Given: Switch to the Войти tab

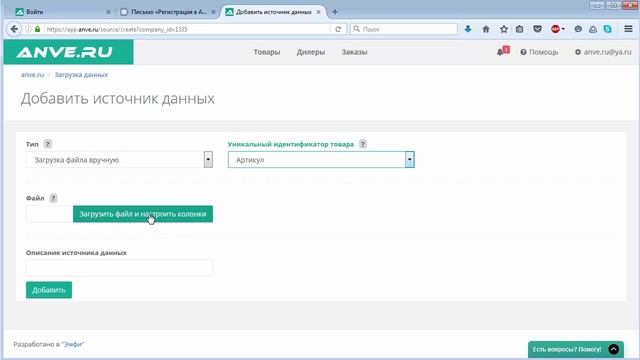Looking at the screenshot, I should point(63,12).
